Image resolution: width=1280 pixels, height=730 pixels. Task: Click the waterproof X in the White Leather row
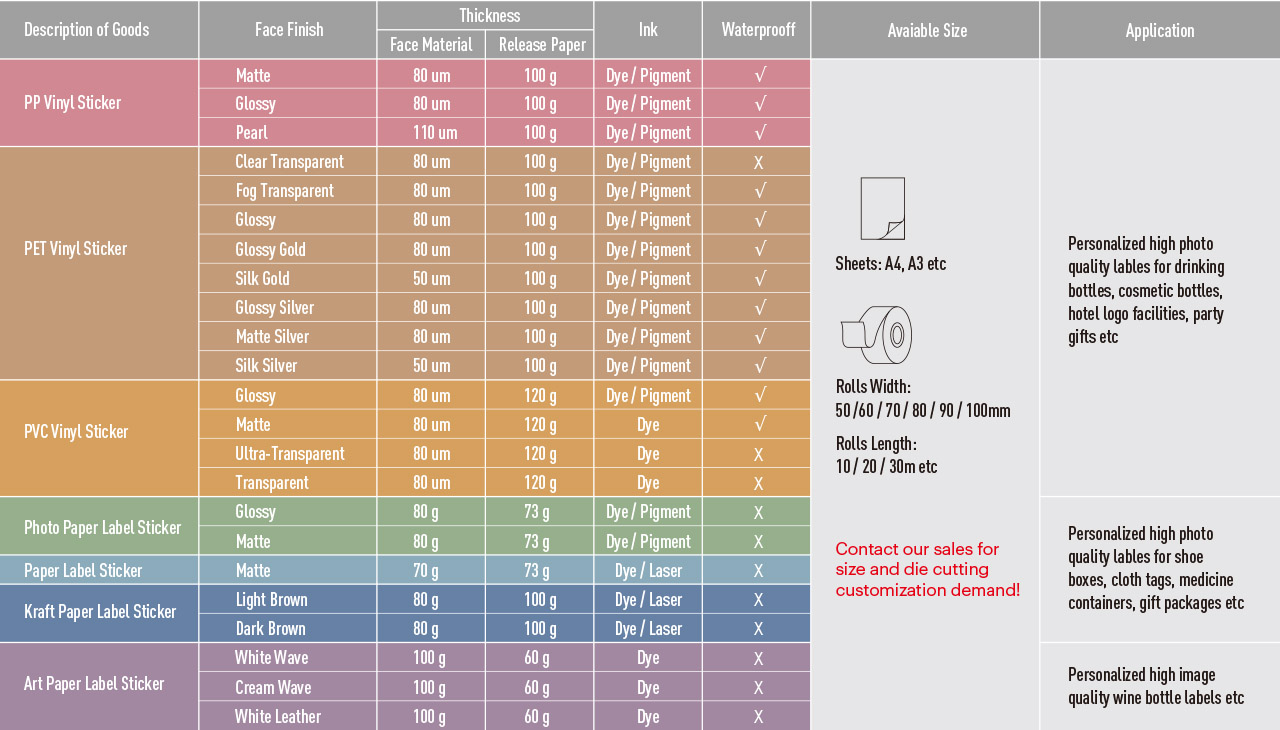click(x=758, y=717)
